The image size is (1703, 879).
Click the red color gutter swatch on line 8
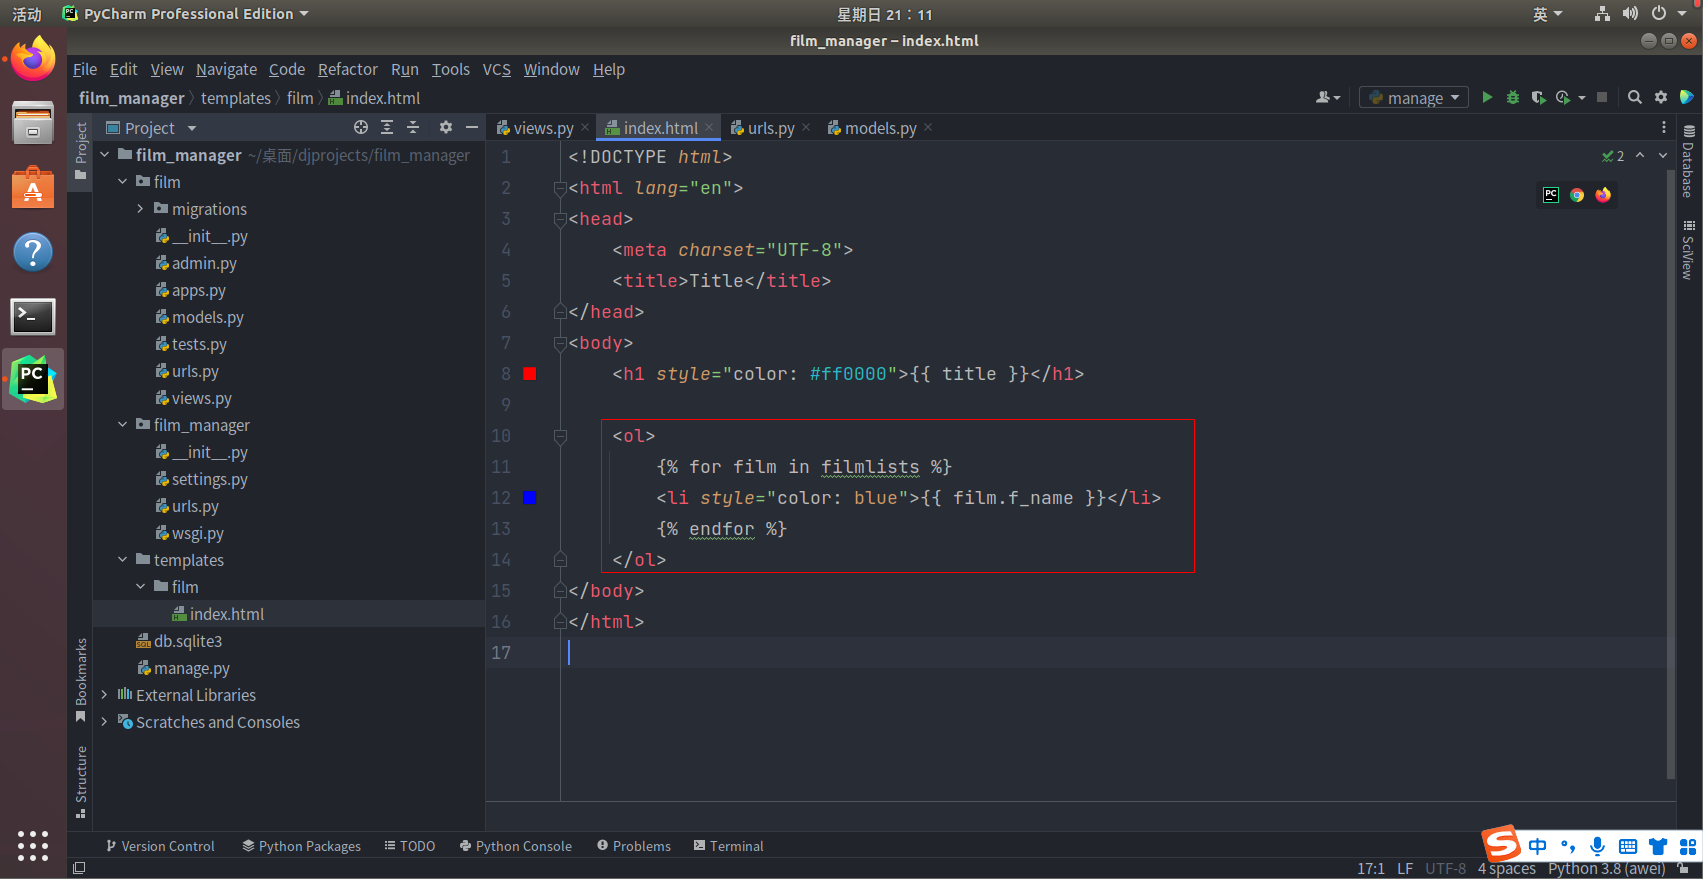click(530, 374)
